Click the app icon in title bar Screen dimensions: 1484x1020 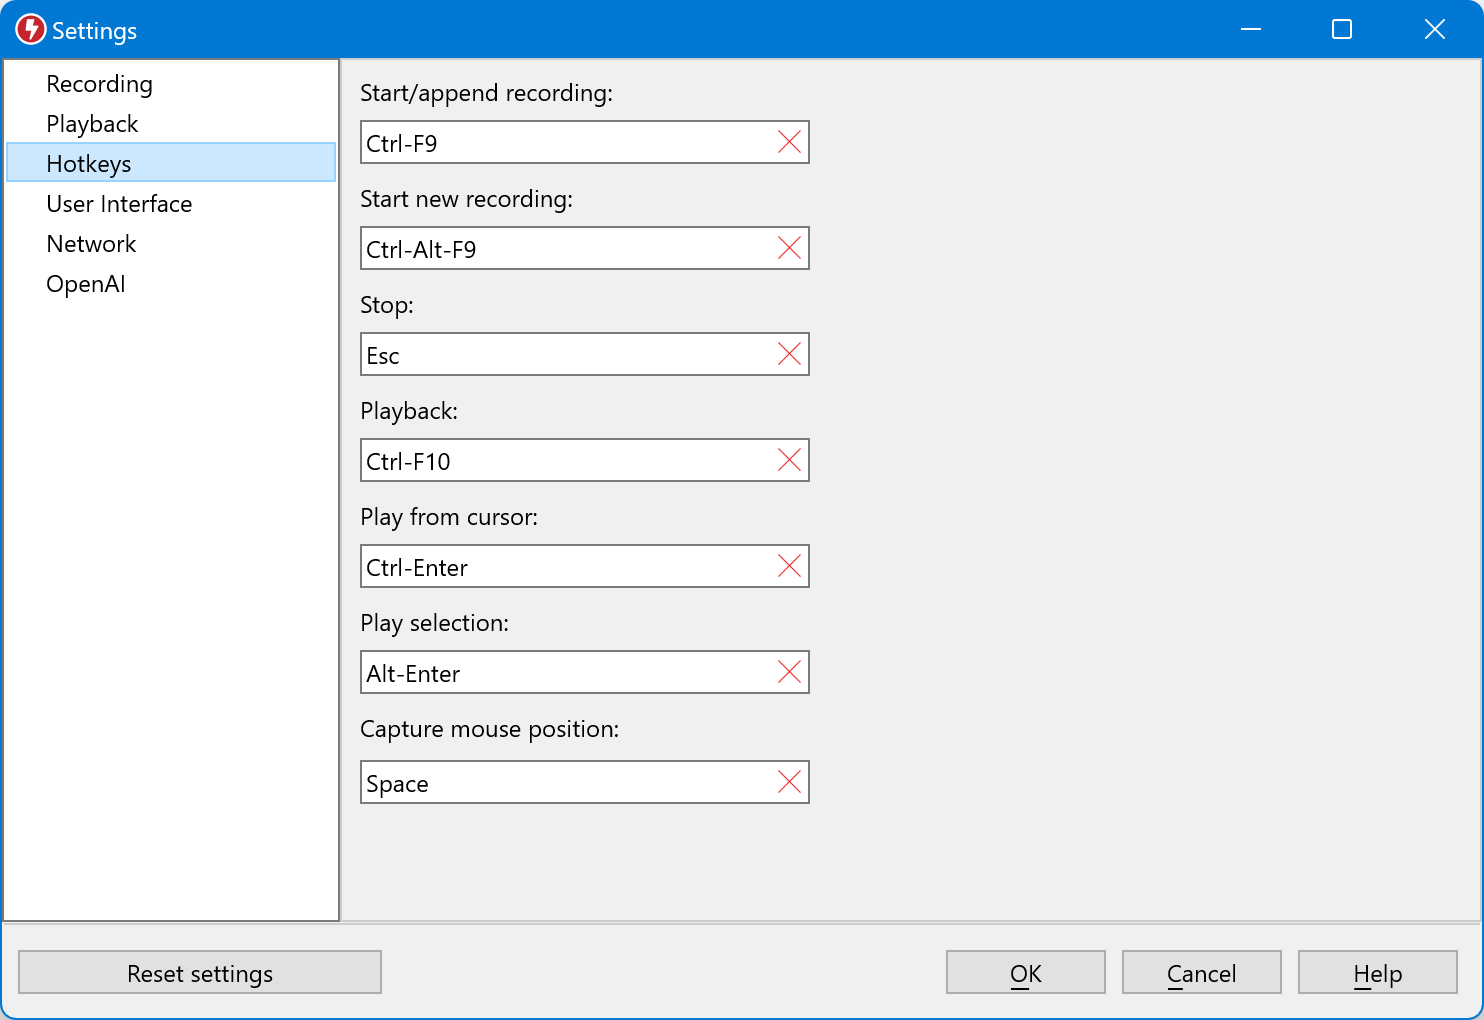click(x=30, y=30)
